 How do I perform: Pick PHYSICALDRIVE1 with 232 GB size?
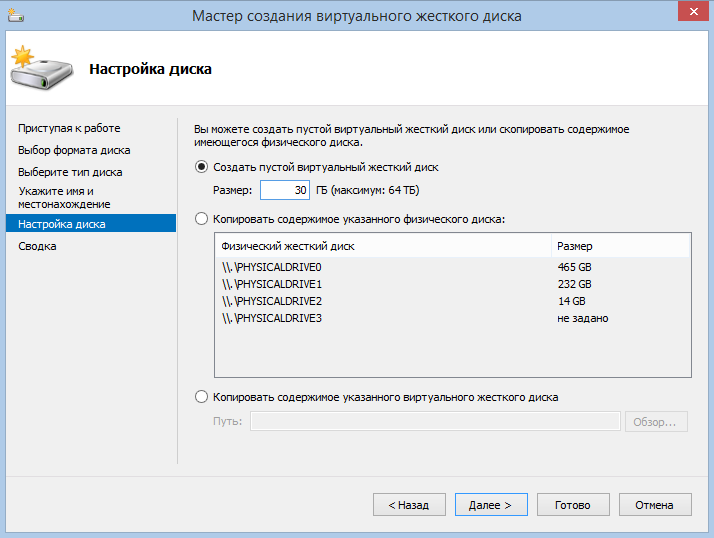click(x=272, y=284)
